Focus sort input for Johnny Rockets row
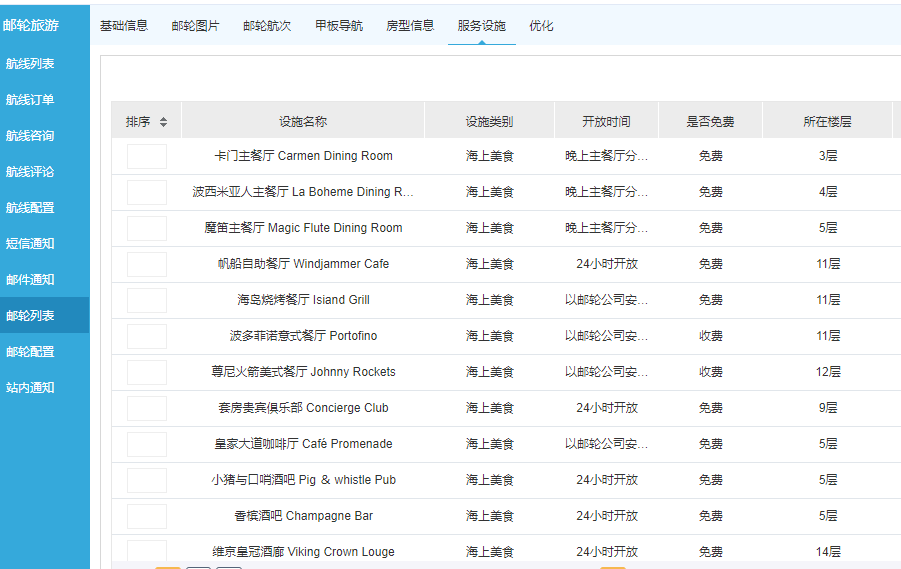 [x=147, y=372]
